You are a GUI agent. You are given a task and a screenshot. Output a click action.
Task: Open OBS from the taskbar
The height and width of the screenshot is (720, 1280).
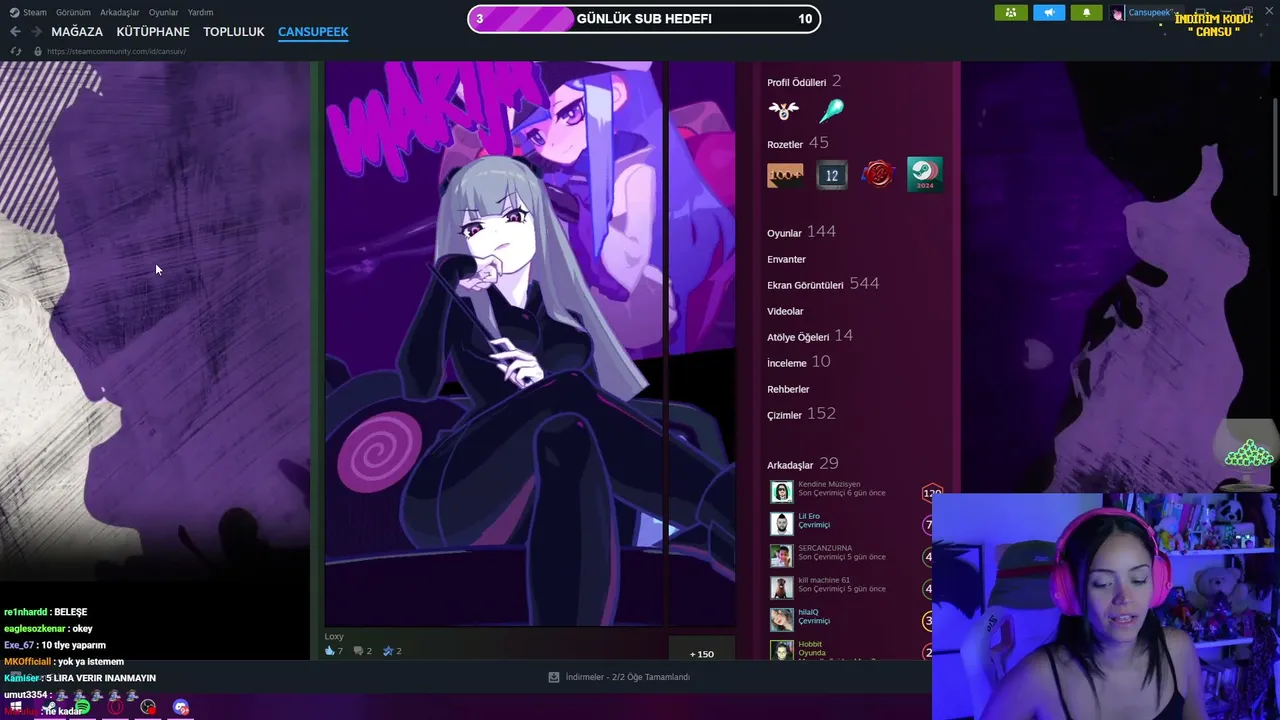tap(148, 707)
